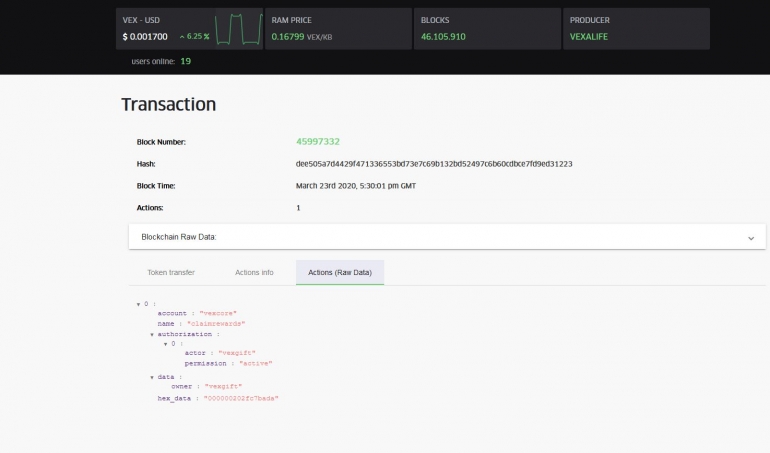The image size is (770, 453).
Task: Click the transaction hash string
Action: pos(434,164)
